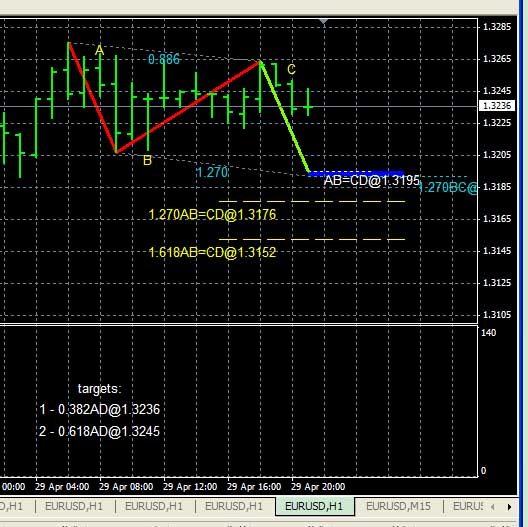Select the yellow point B label

pyautogui.click(x=147, y=160)
